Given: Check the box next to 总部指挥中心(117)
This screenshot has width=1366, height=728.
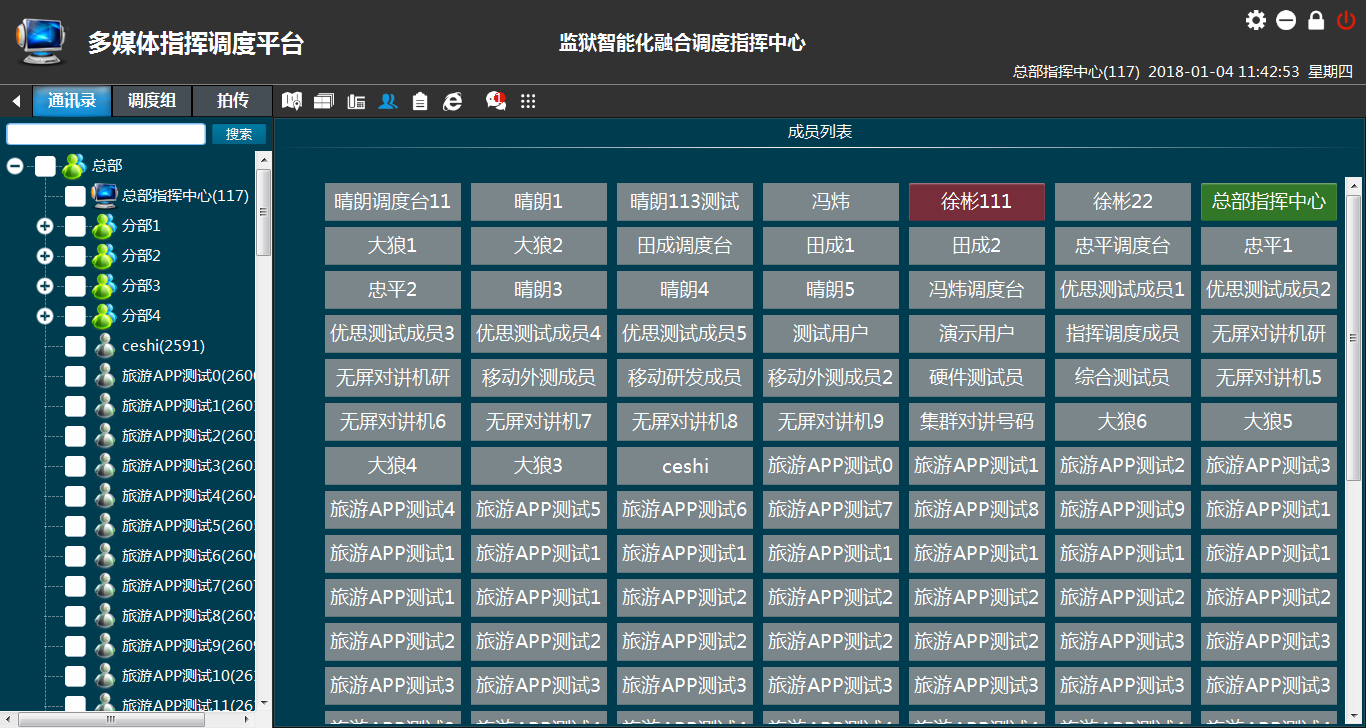Looking at the screenshot, I should coord(75,196).
